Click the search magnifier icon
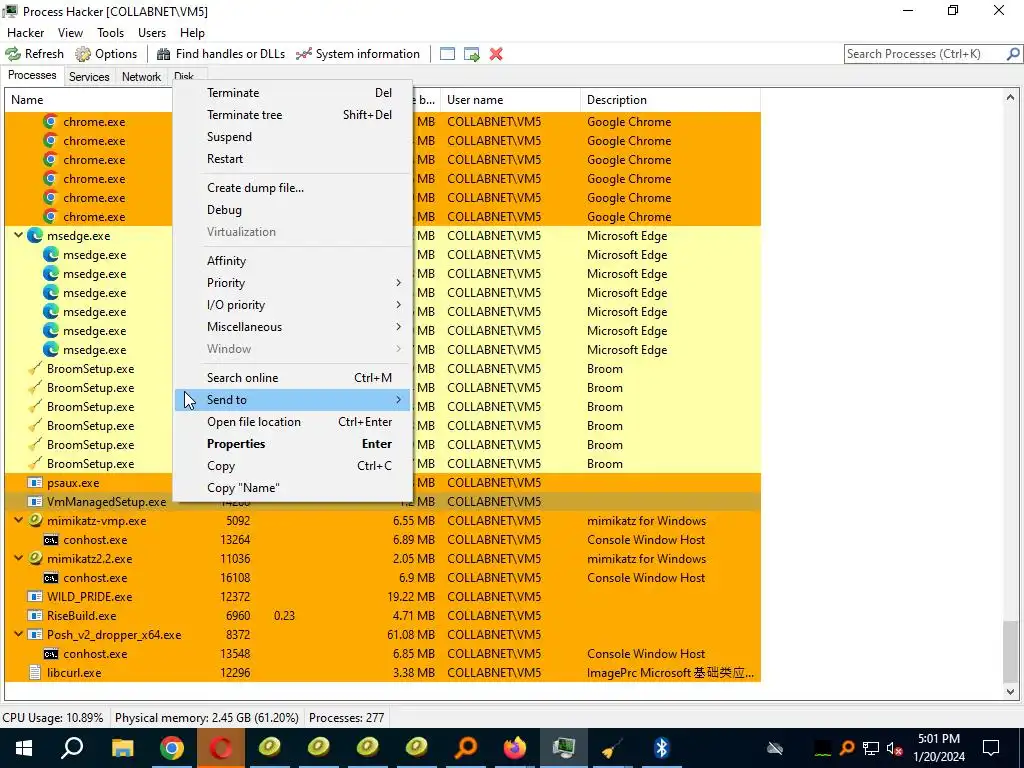The width and height of the screenshot is (1024, 768). pyautogui.click(x=1013, y=54)
